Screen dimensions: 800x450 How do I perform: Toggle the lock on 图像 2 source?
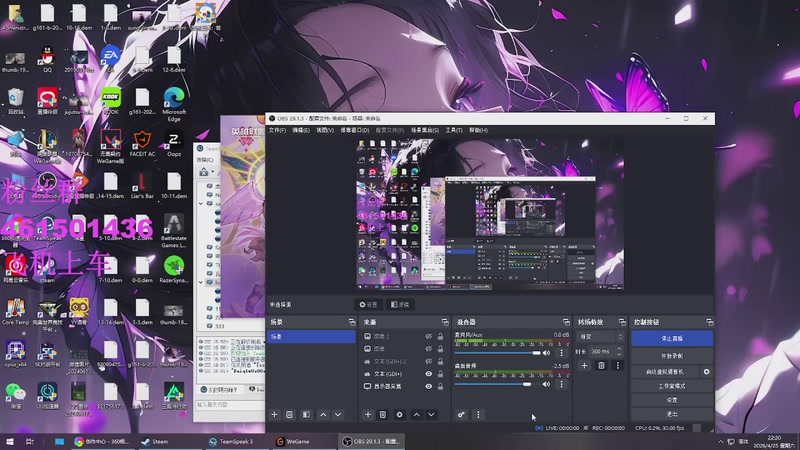[440, 337]
